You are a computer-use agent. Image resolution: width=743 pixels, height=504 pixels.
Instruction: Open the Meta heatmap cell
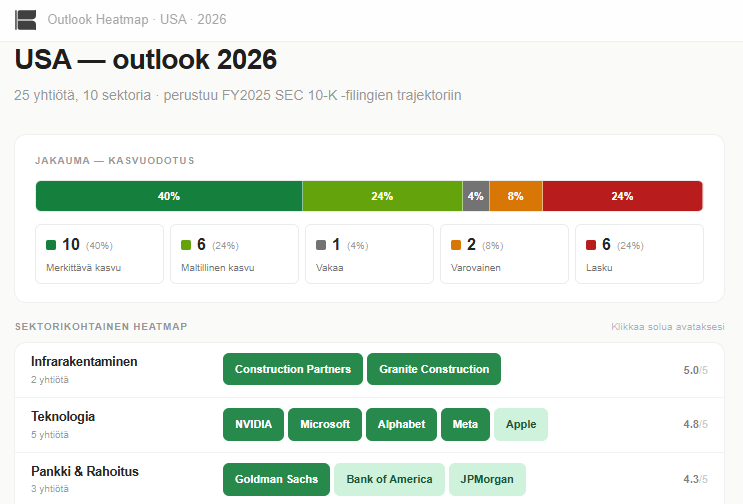[465, 424]
